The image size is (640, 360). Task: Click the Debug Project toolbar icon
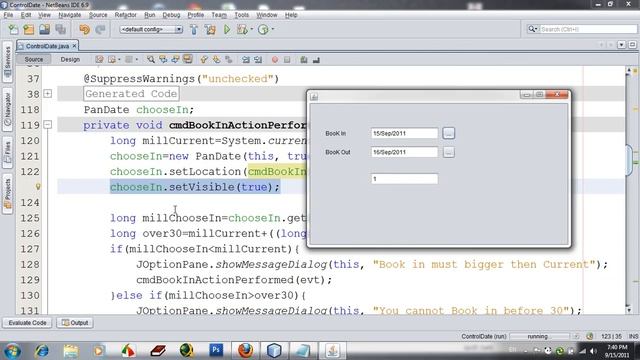pos(242,29)
